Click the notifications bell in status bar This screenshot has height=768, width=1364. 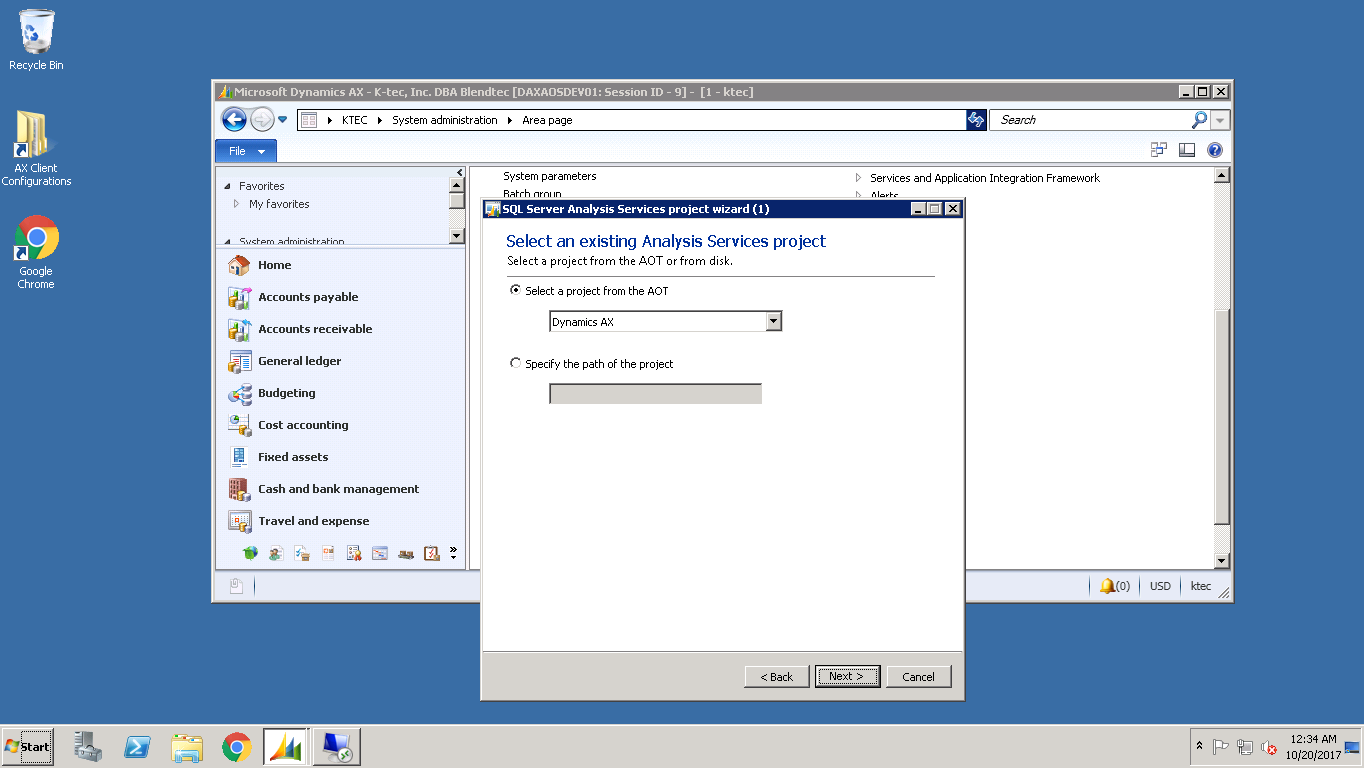pyautogui.click(x=1107, y=586)
